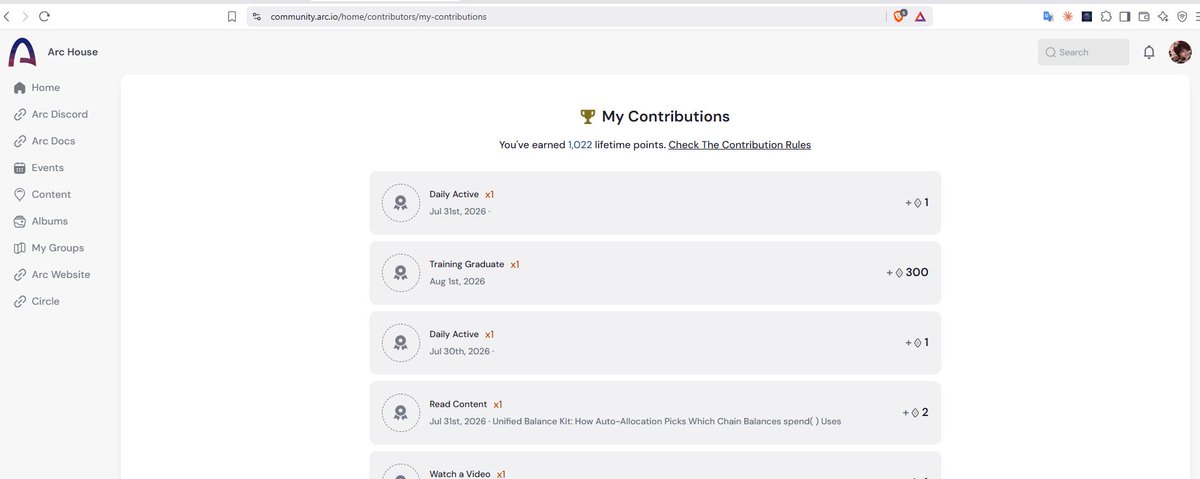Click the Content map-pin icon
The width and height of the screenshot is (1200, 479).
pyautogui.click(x=20, y=194)
